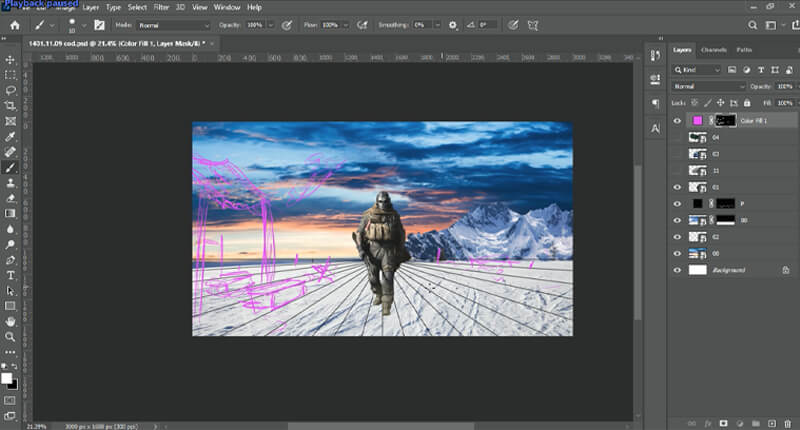Open layer blend mode Normal dropdown

708,86
